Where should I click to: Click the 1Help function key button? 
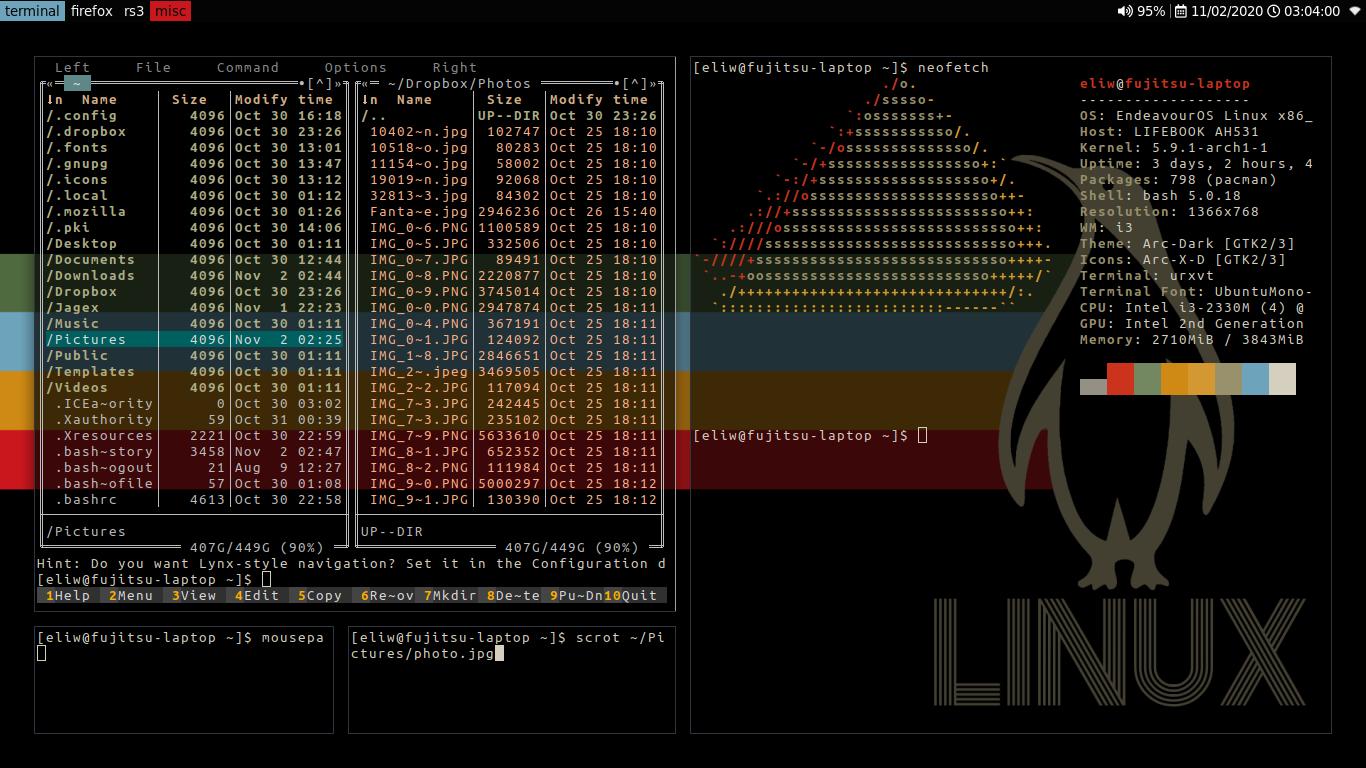(x=67, y=595)
